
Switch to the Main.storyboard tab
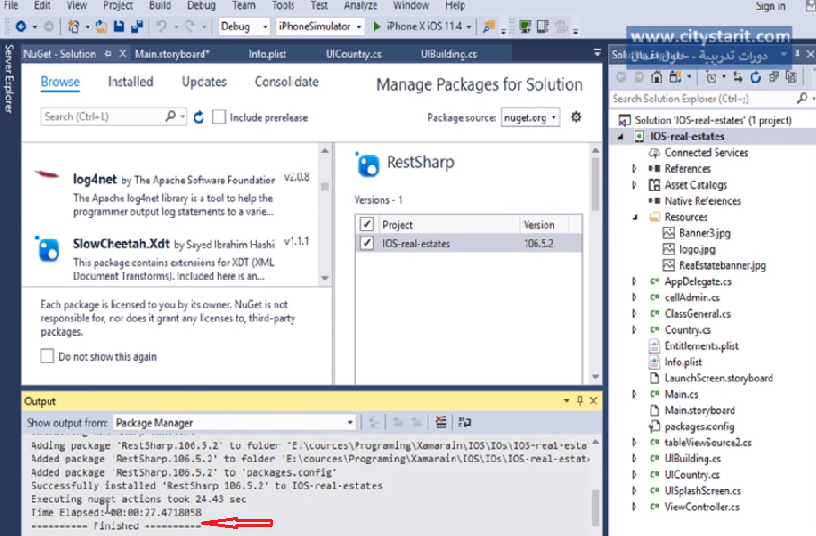pos(172,54)
